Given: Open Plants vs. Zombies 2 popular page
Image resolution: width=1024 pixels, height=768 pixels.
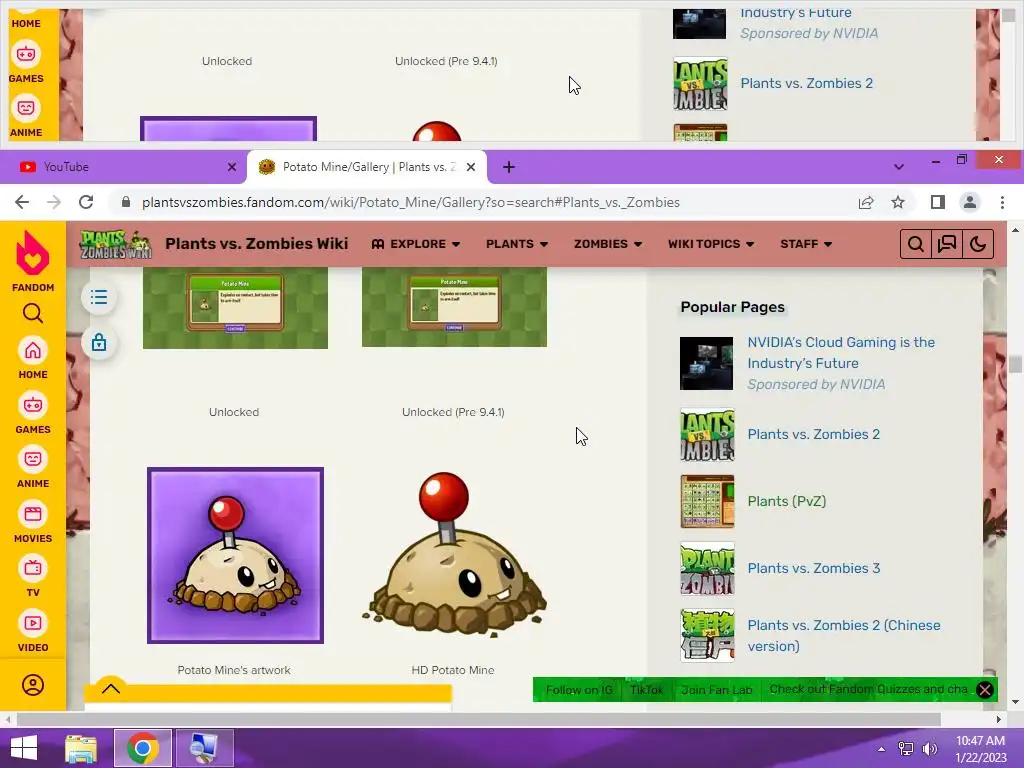Looking at the screenshot, I should click(x=814, y=434).
